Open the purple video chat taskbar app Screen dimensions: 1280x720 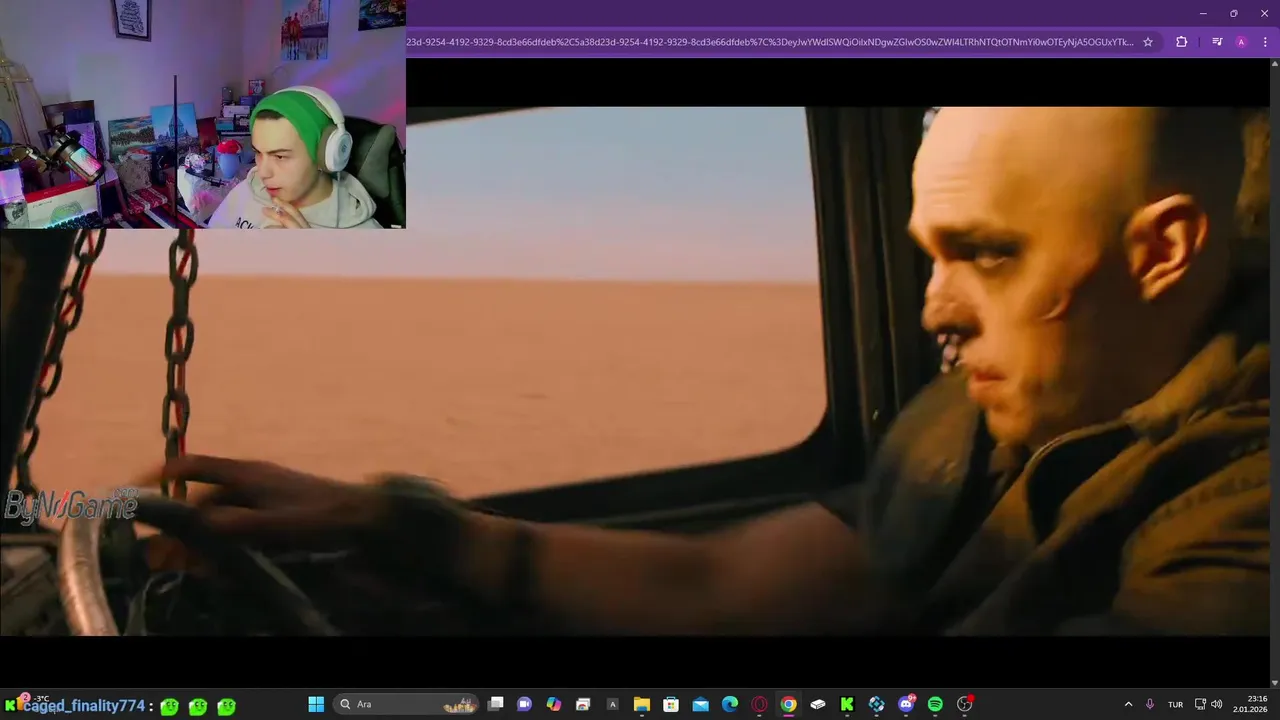coord(524,704)
